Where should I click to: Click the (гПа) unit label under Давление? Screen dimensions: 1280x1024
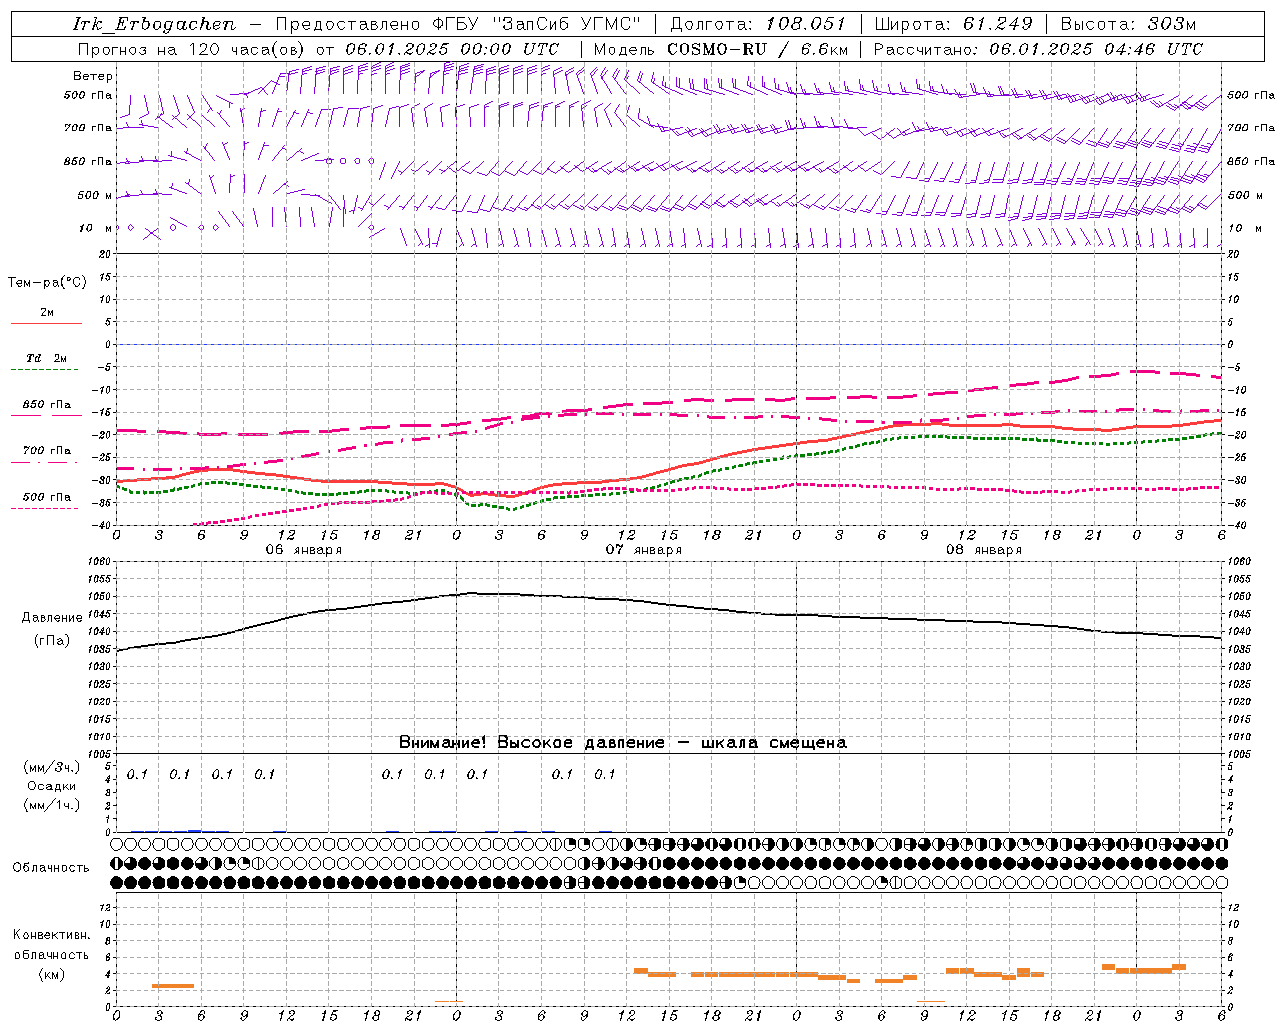click(x=51, y=641)
